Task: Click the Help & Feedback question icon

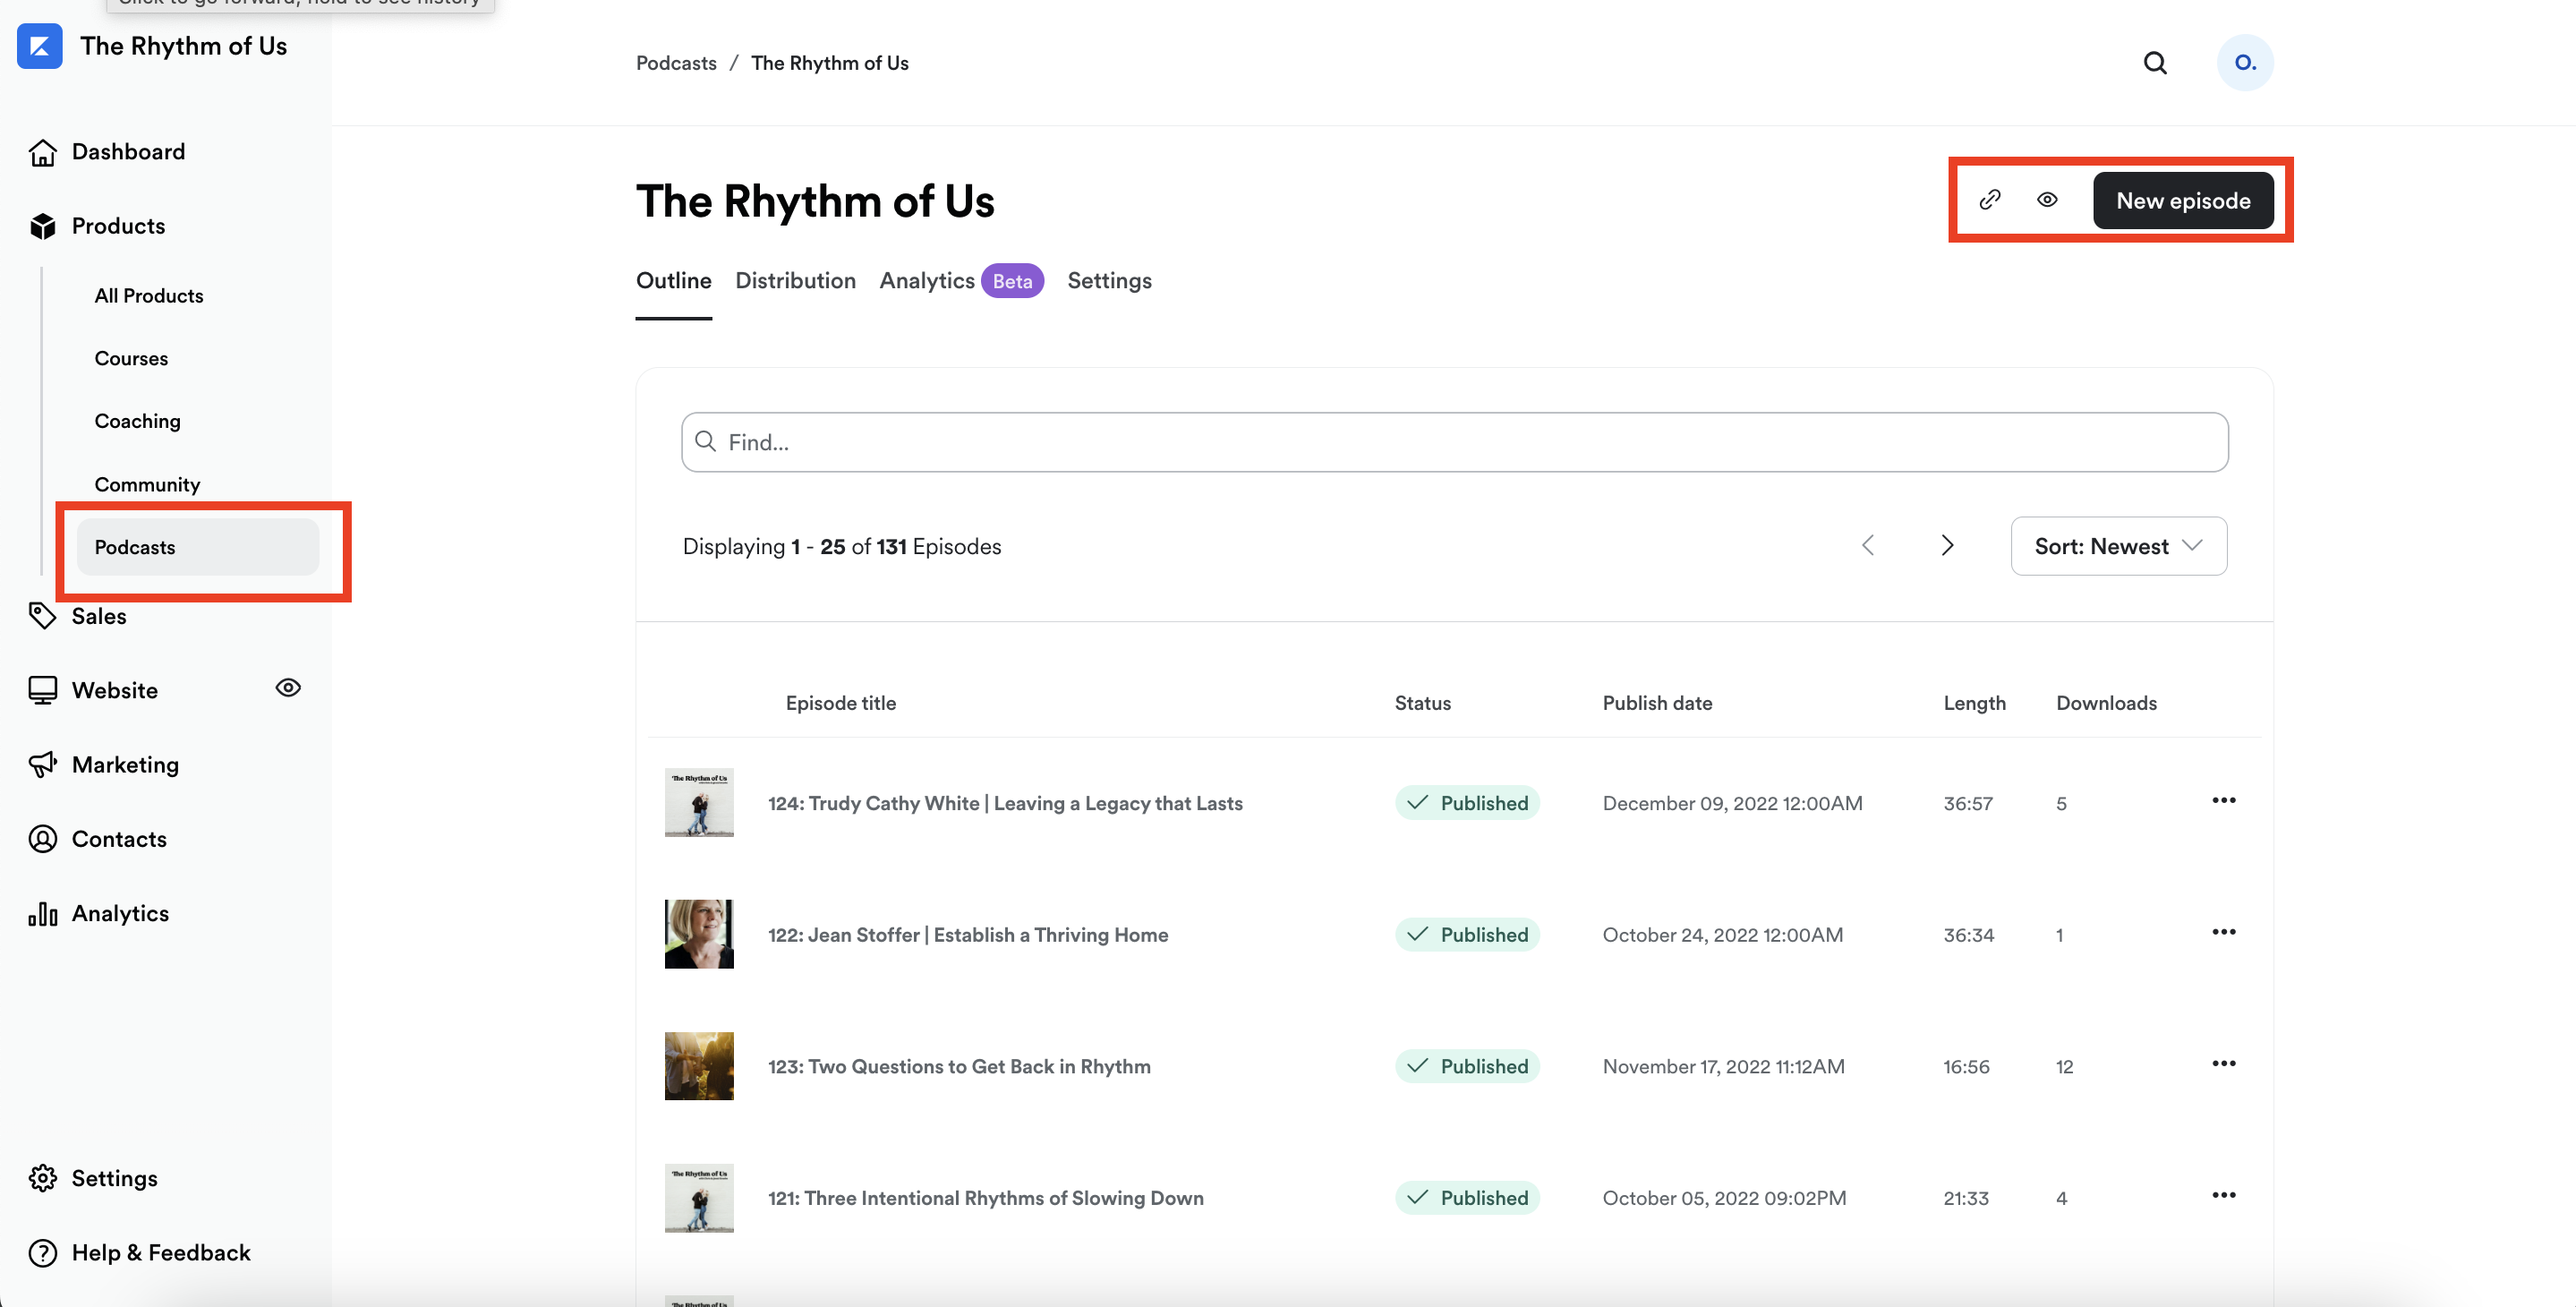Action: (x=42, y=1253)
